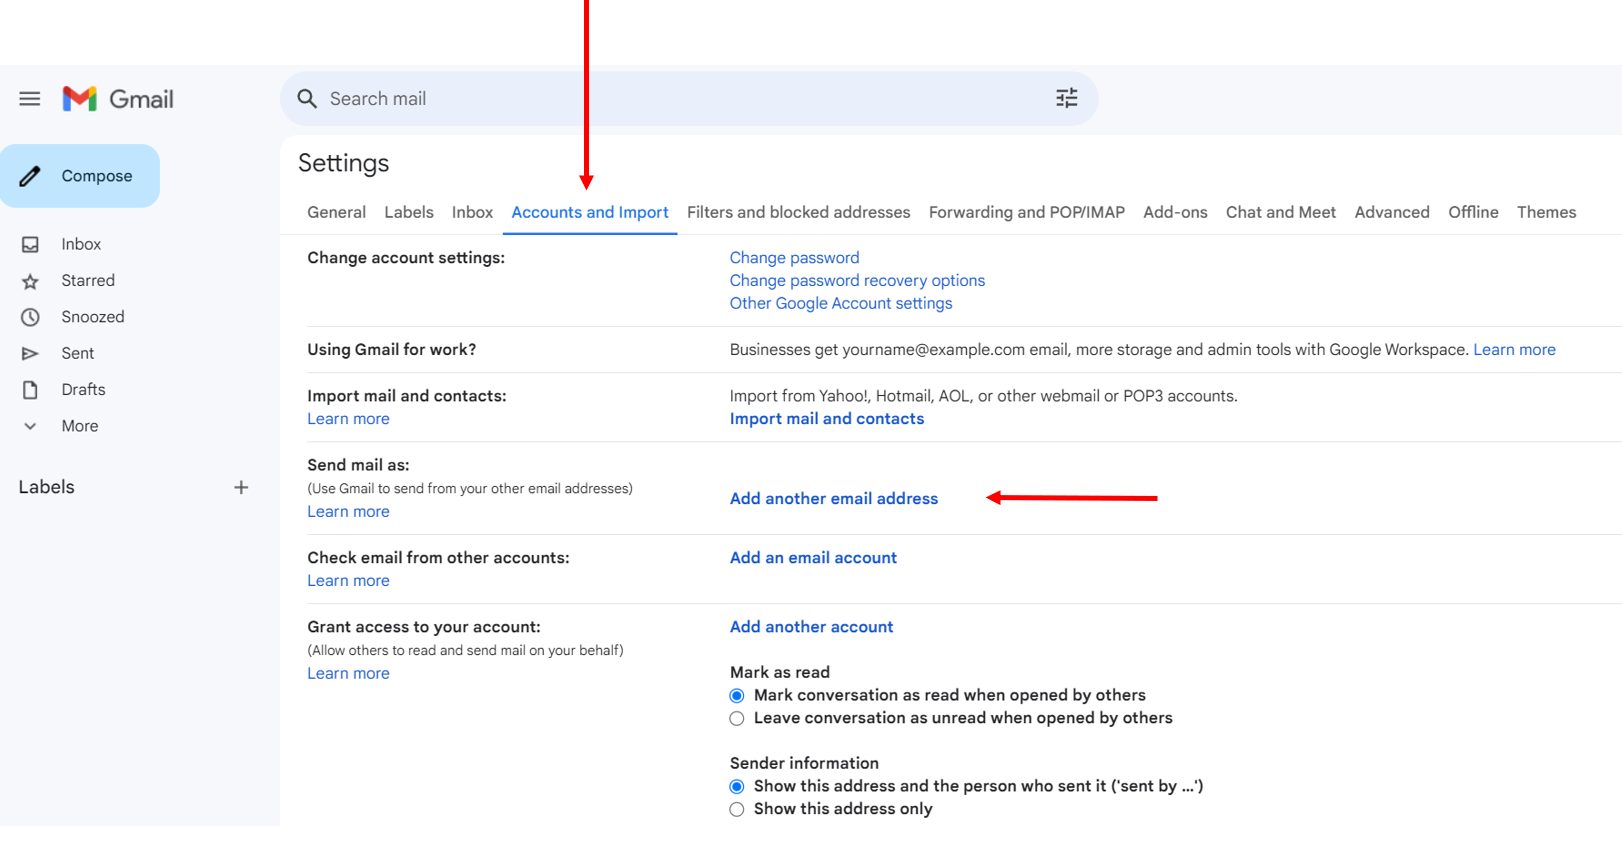Open Change password recovery options link
The width and height of the screenshot is (1622, 847).
[x=857, y=281]
